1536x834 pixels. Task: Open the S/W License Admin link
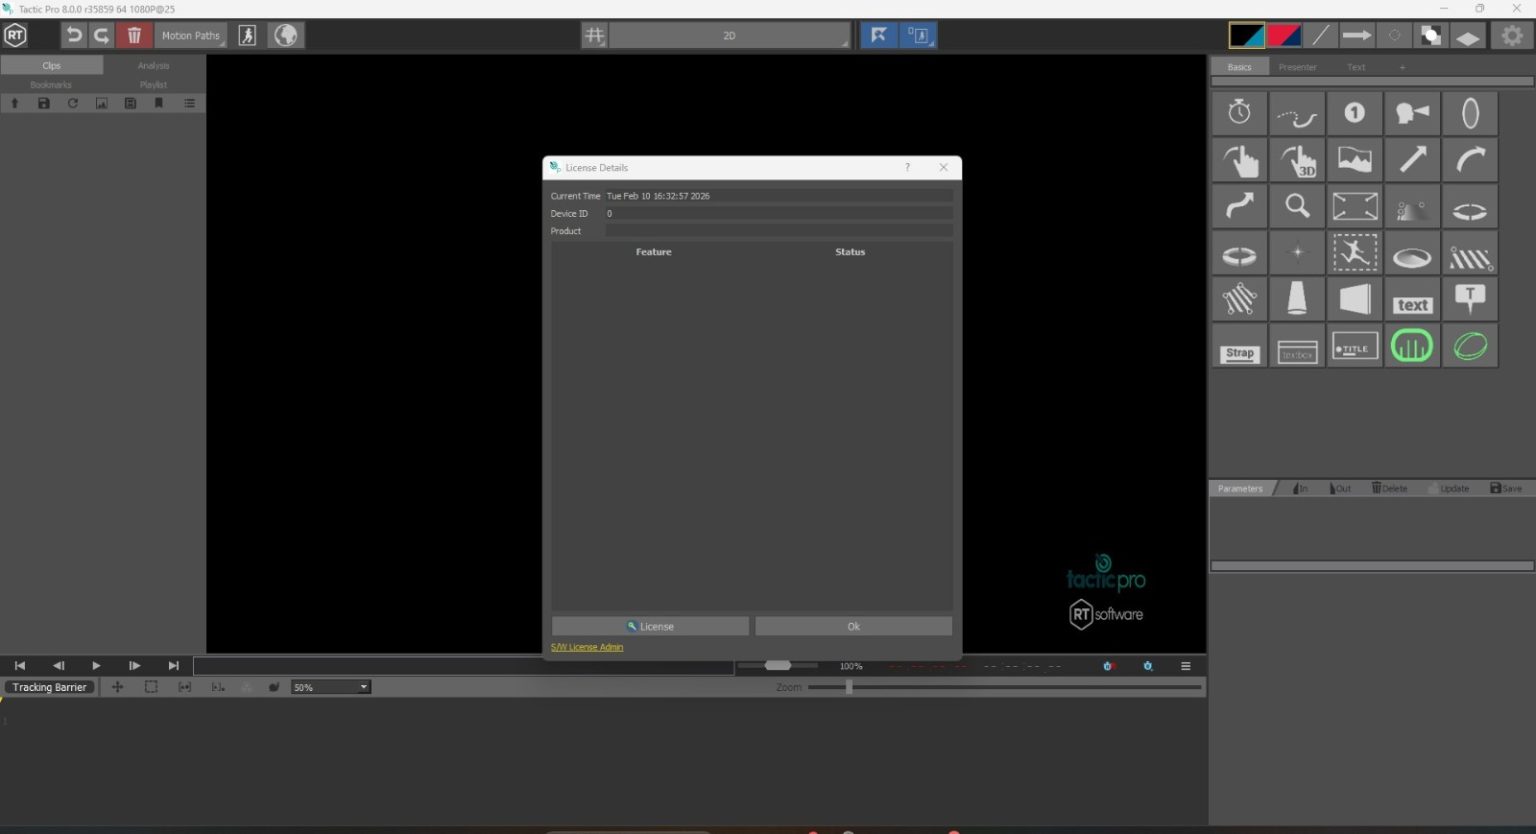(x=587, y=647)
